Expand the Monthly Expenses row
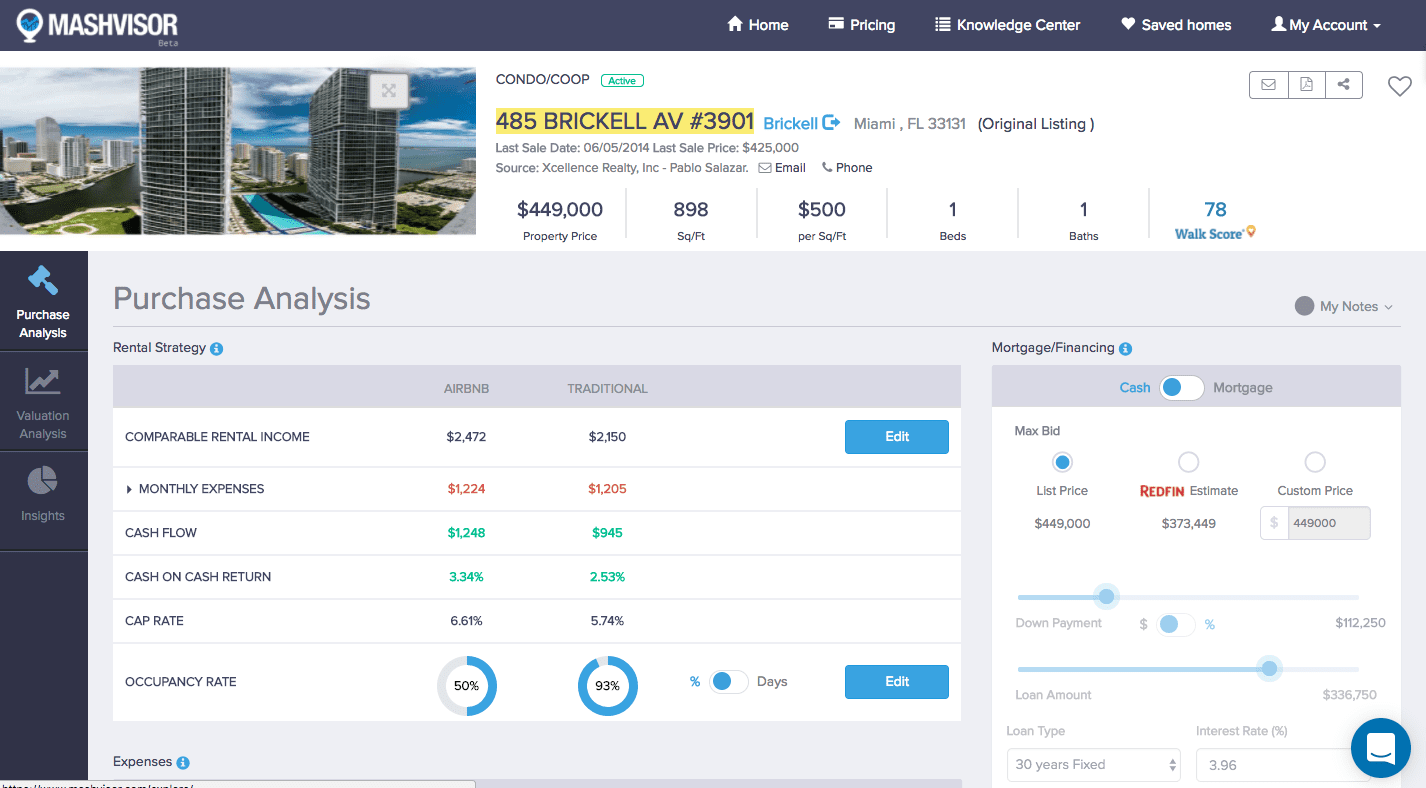 coord(130,489)
